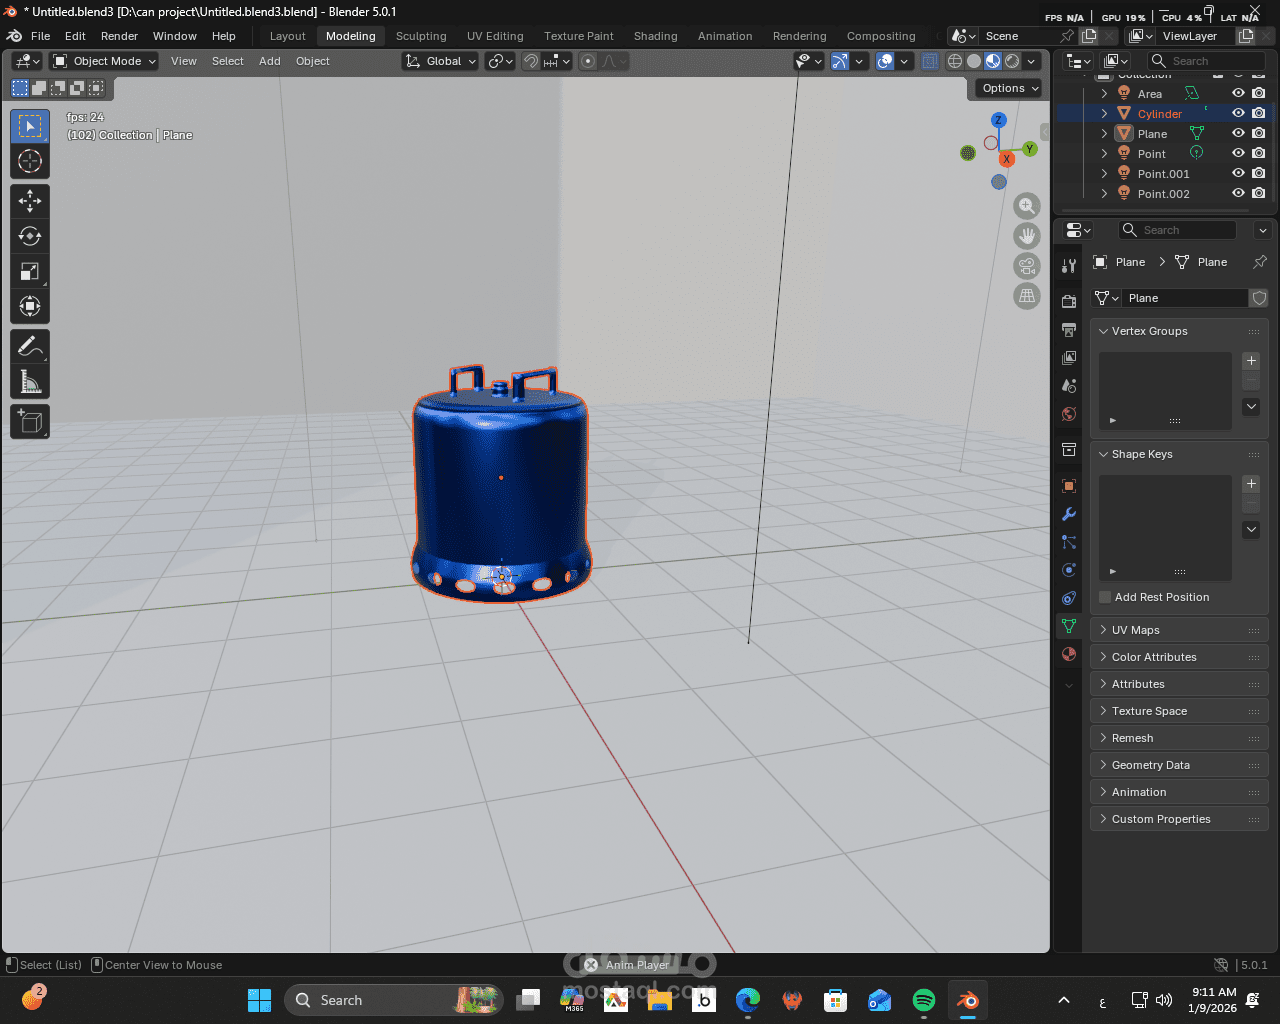Expand the Cylinder tree item in outliner
The image size is (1280, 1024).
(1105, 113)
